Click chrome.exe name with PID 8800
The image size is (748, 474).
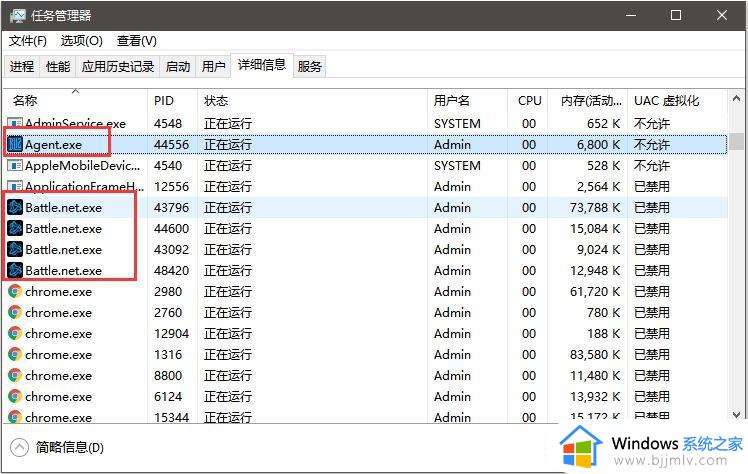tap(58, 376)
